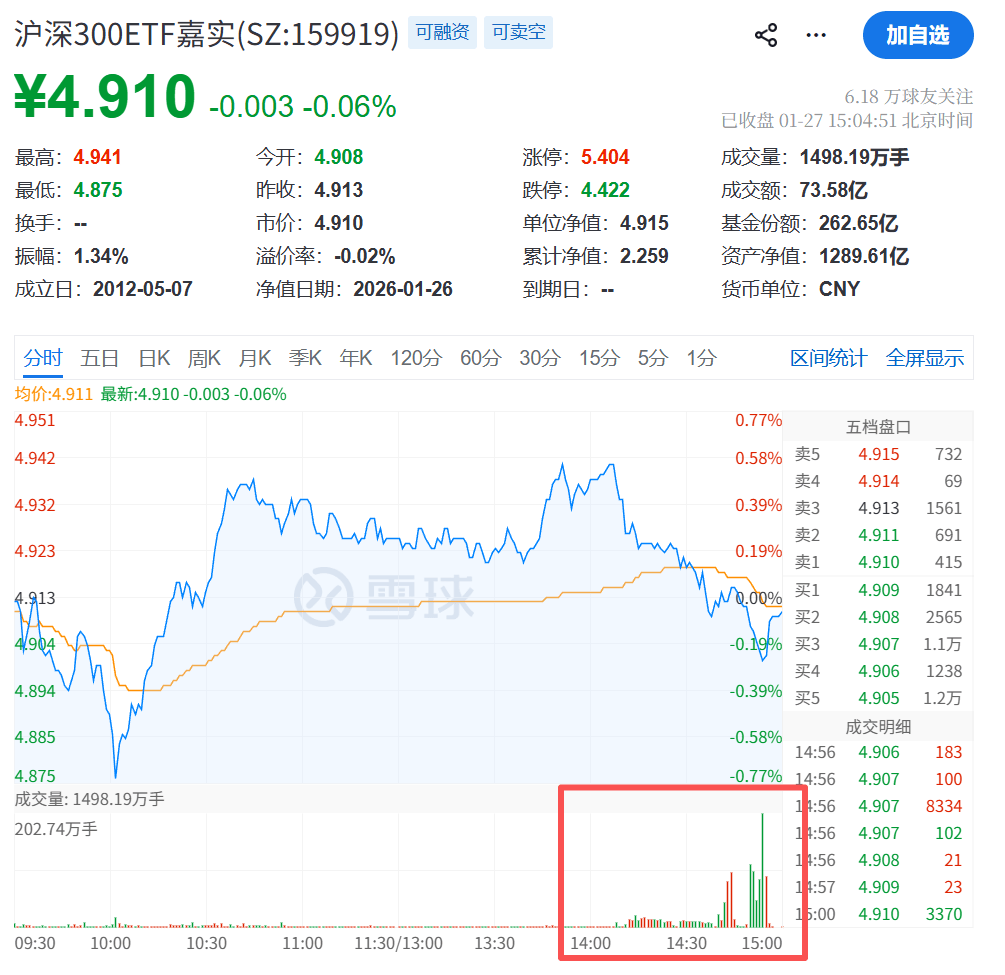Switch to the 年K chart tab

356,358
